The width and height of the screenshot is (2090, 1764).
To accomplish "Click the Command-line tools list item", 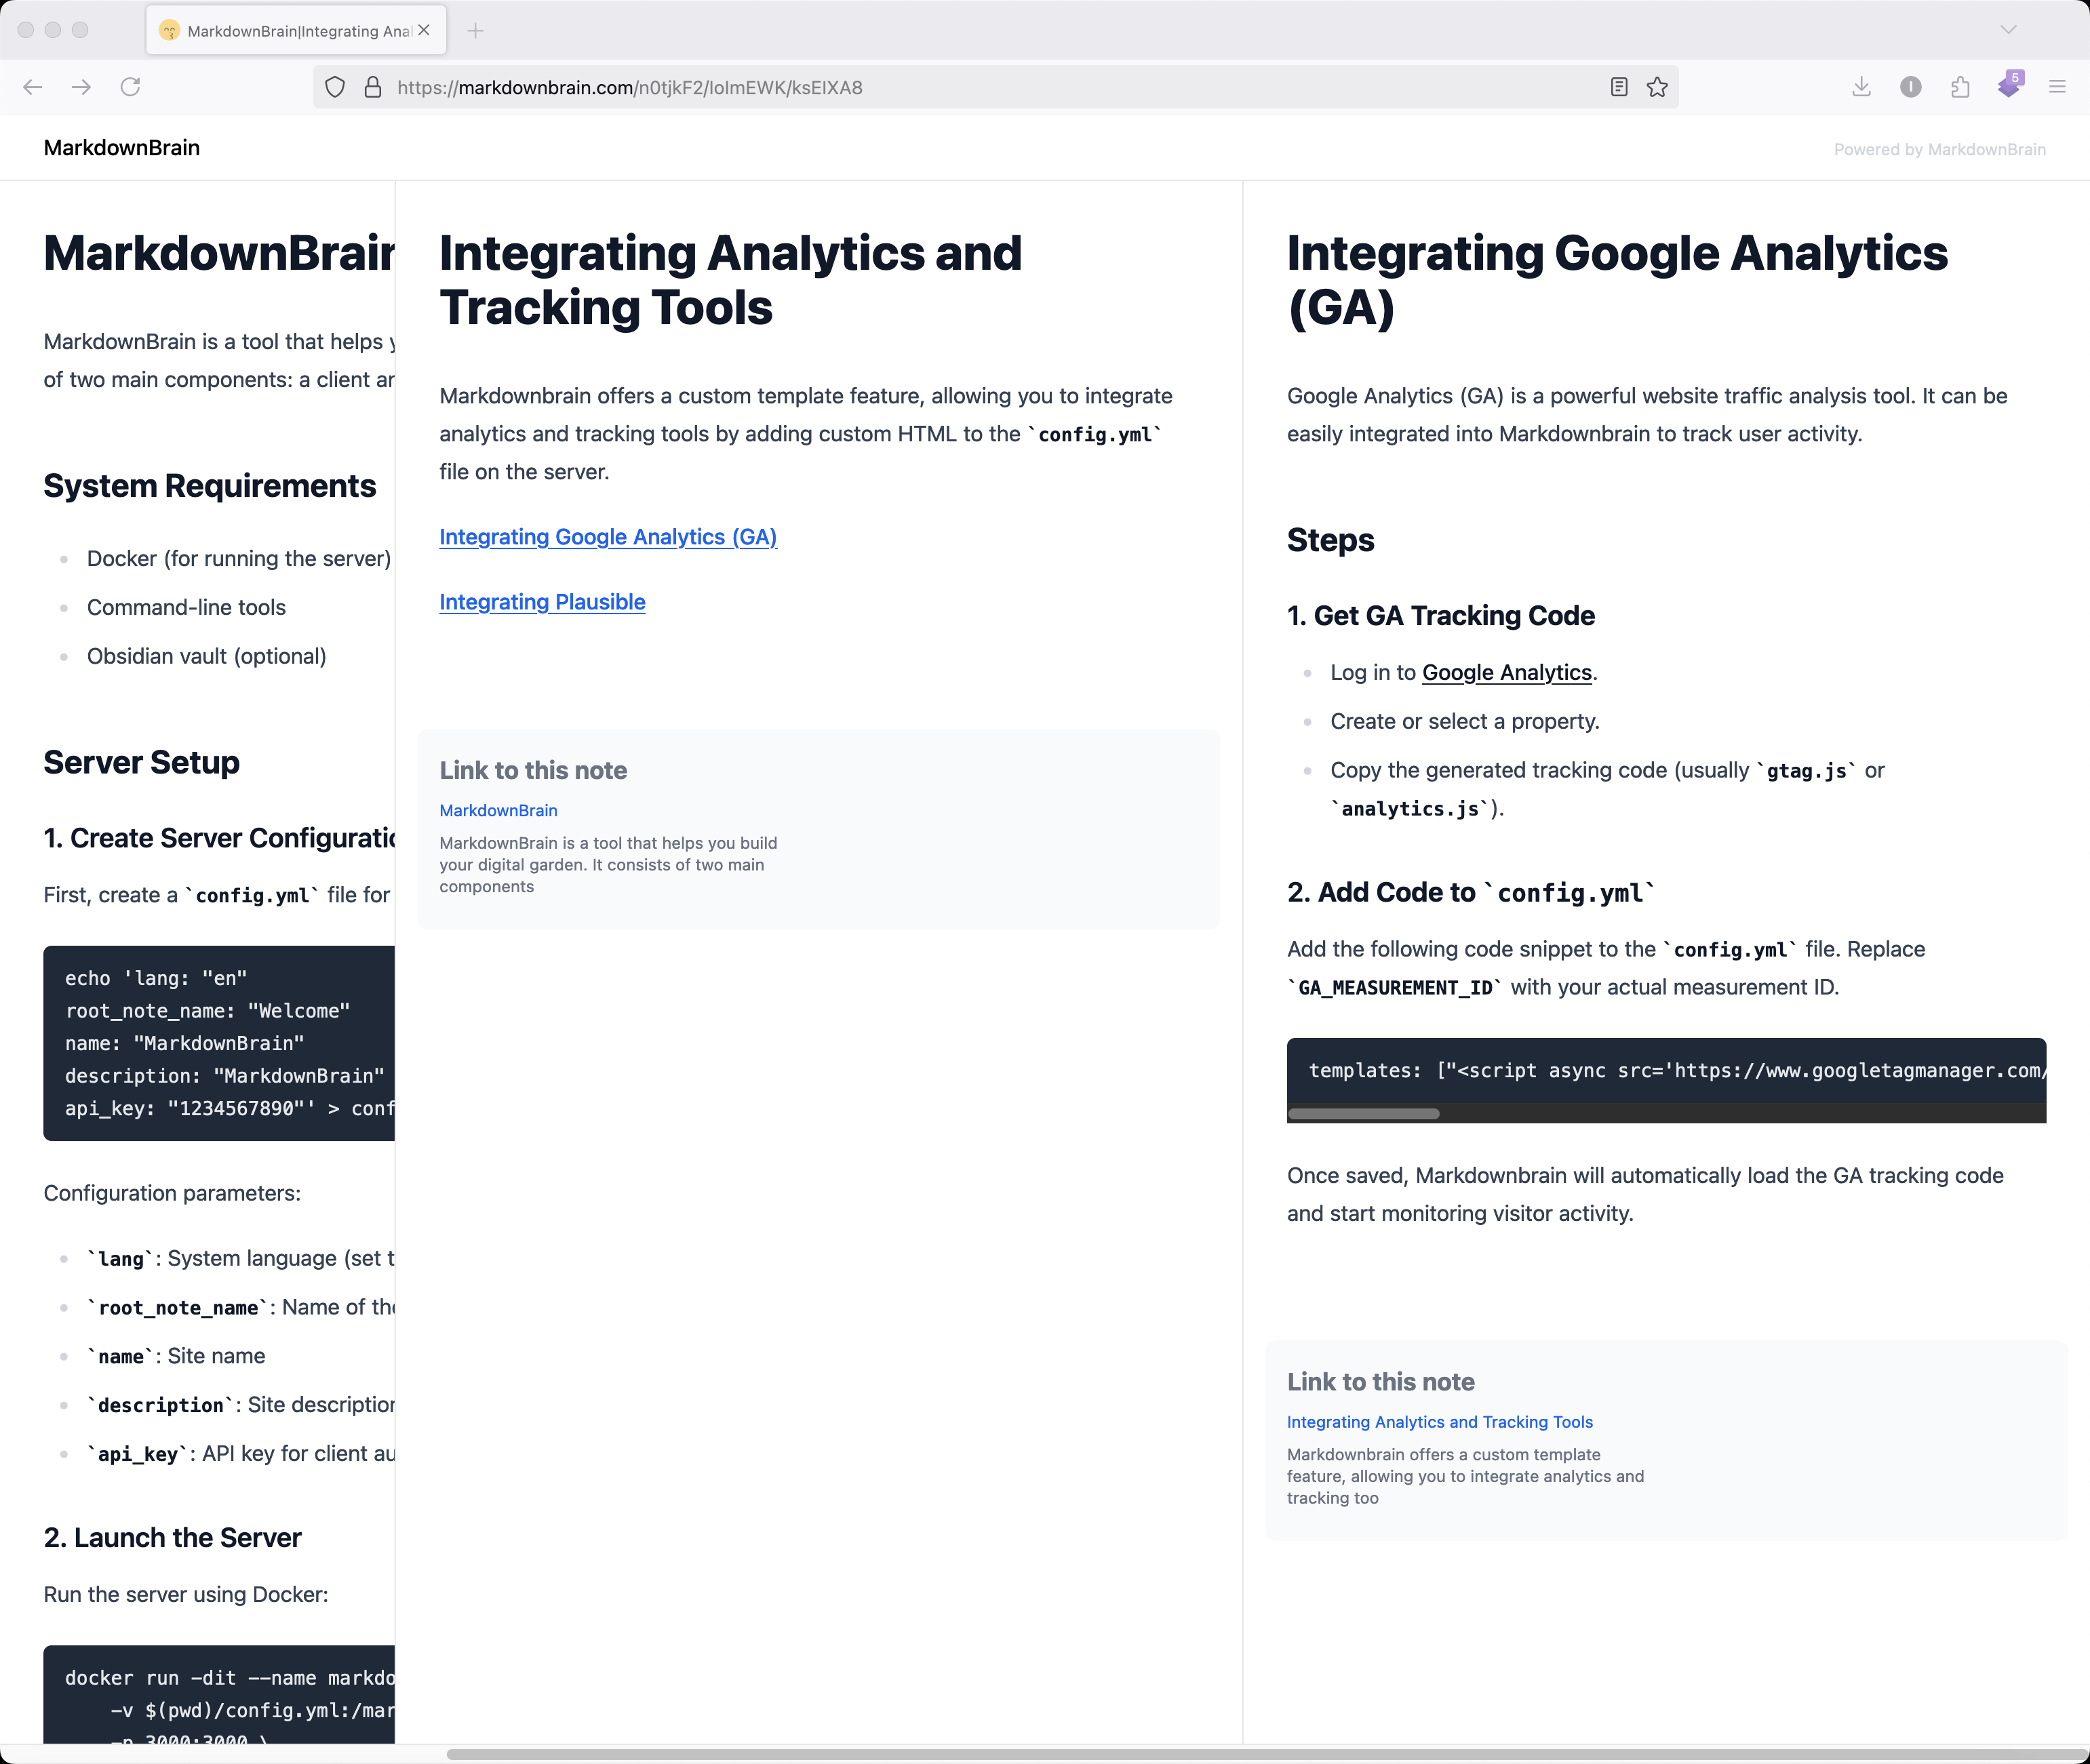I will (186, 607).
